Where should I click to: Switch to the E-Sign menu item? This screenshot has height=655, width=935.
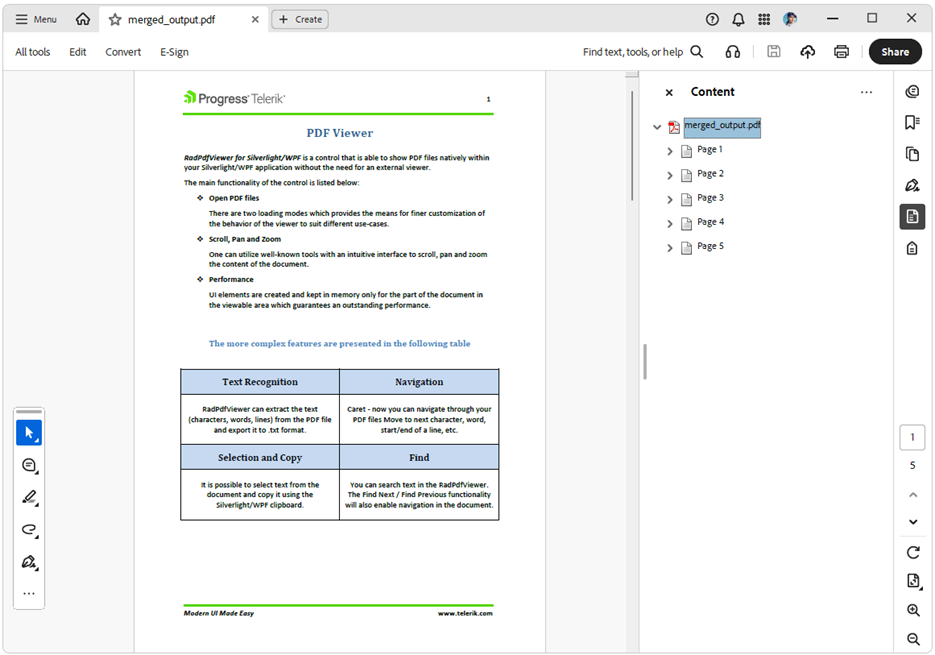173,51
